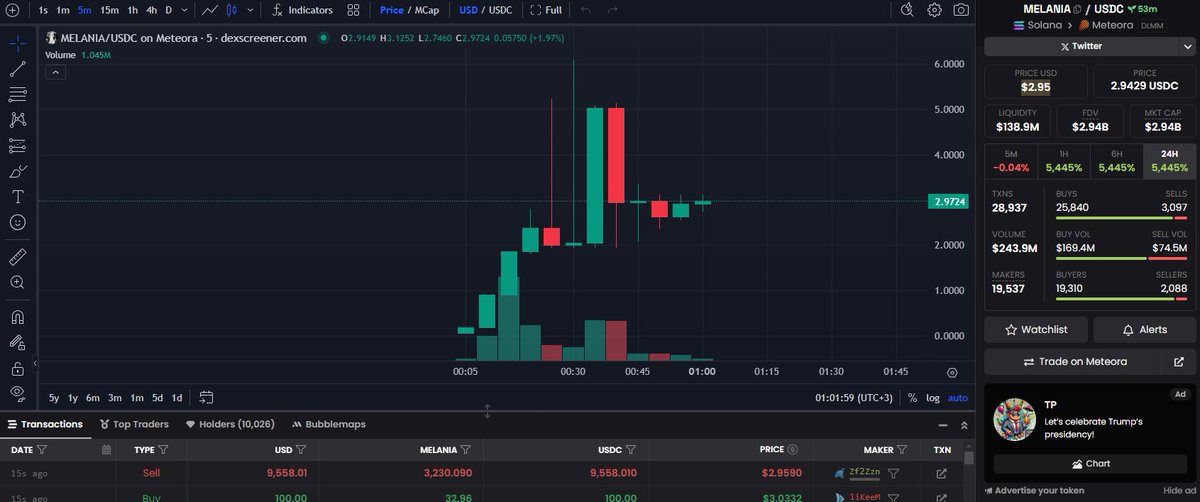Select the trend line drawing tool
The width and height of the screenshot is (1200, 502).
point(17,69)
